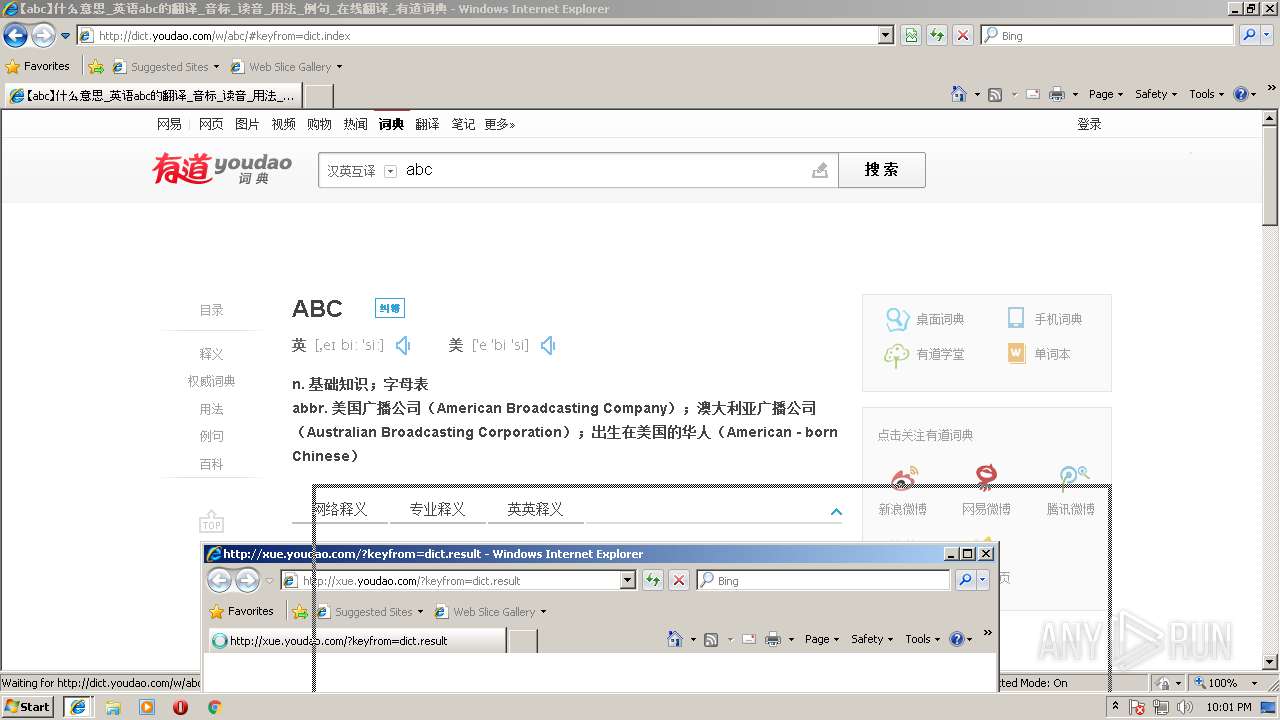Image resolution: width=1280 pixels, height=720 pixels.
Task: Click the Stop icon in xue.youdao popup window
Action: pos(679,580)
